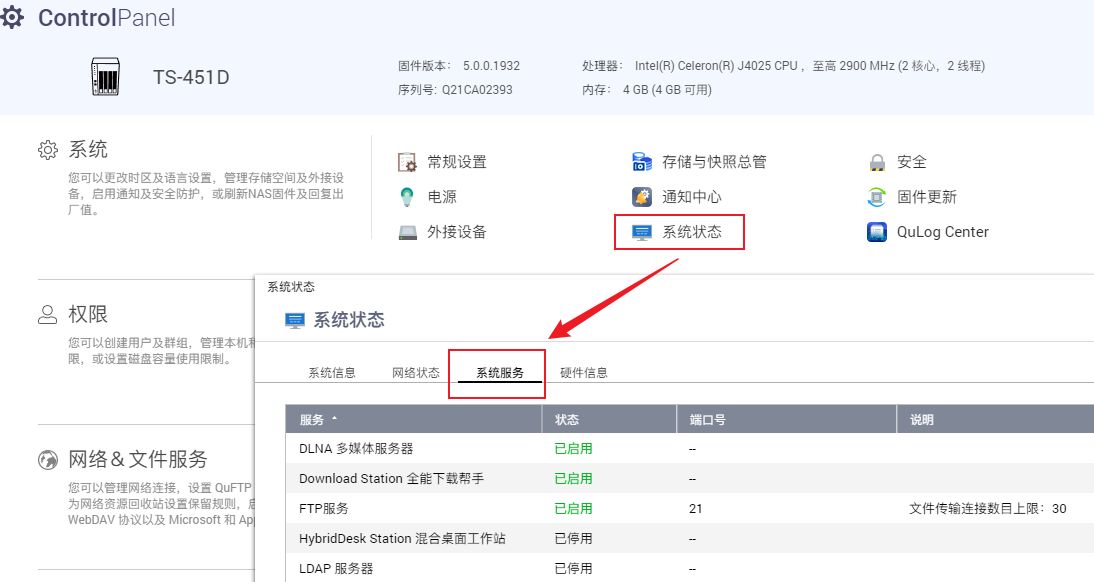
Task: Click the 状态 column header
Action: click(567, 420)
